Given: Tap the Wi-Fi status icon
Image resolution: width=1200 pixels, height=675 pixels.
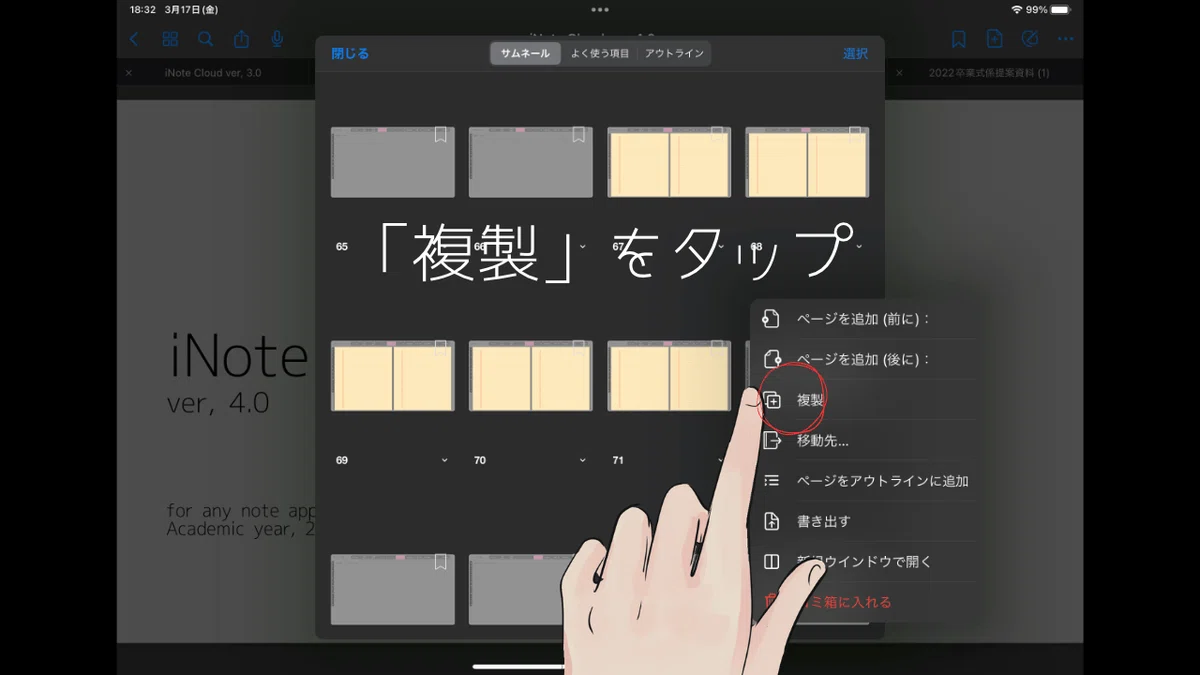Looking at the screenshot, I should [1016, 9].
